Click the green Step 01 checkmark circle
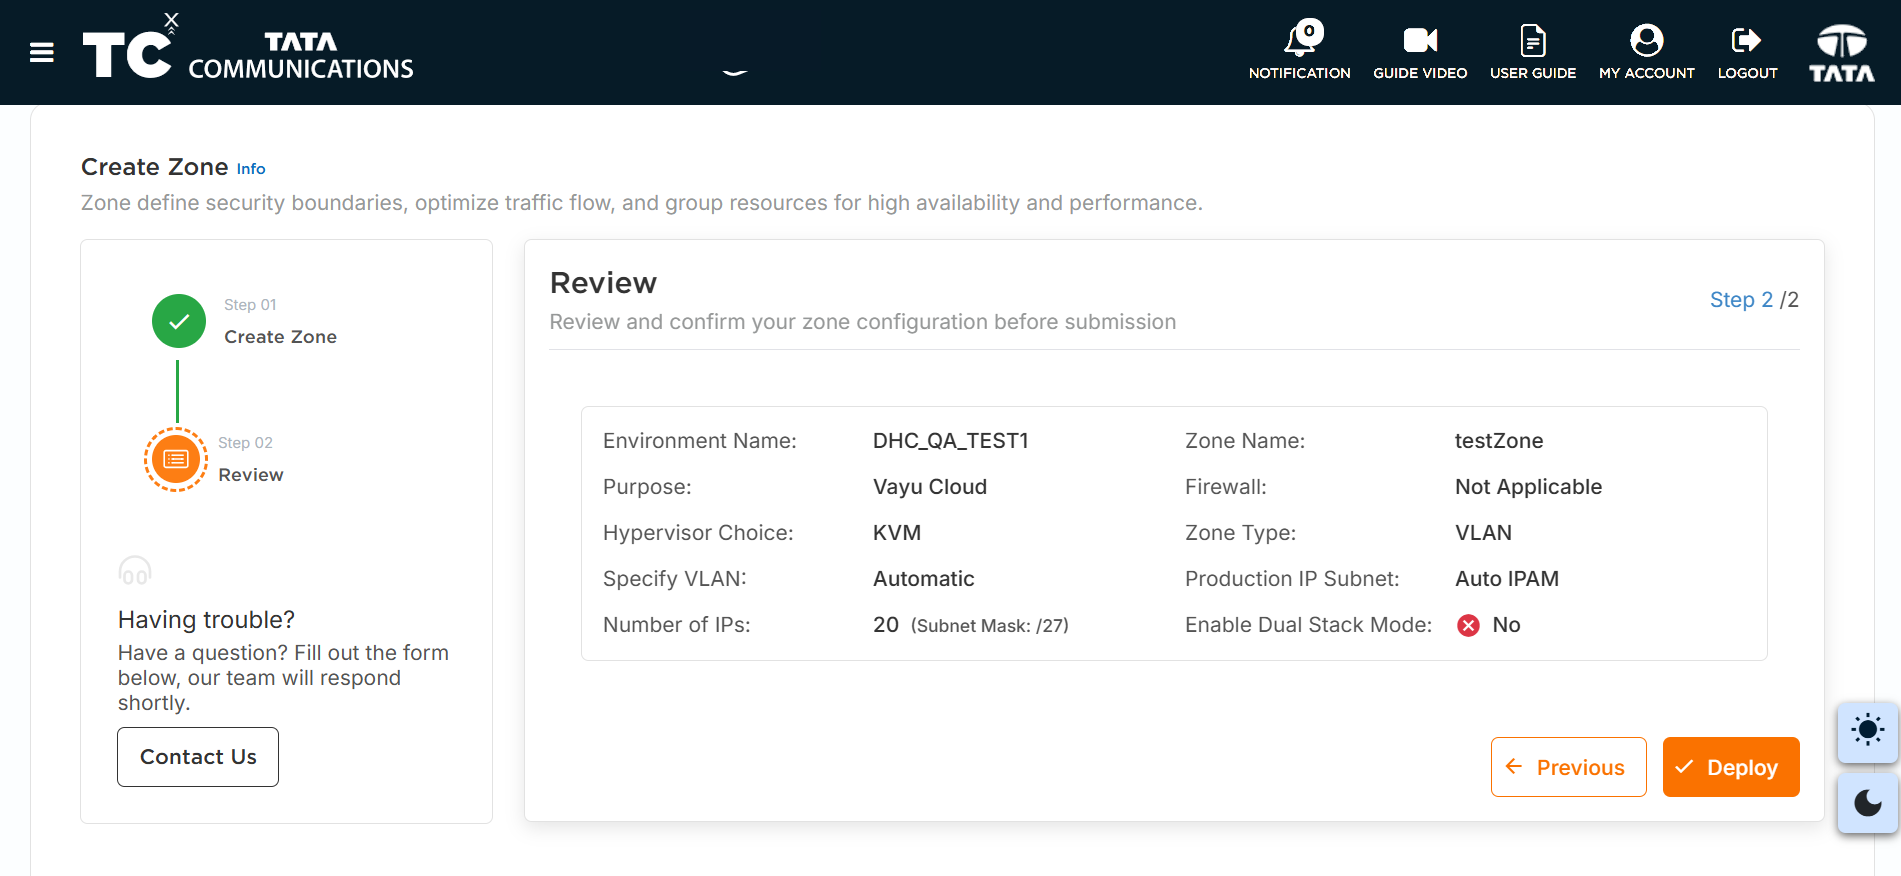Screen dimensions: 1901x876 click(x=179, y=321)
